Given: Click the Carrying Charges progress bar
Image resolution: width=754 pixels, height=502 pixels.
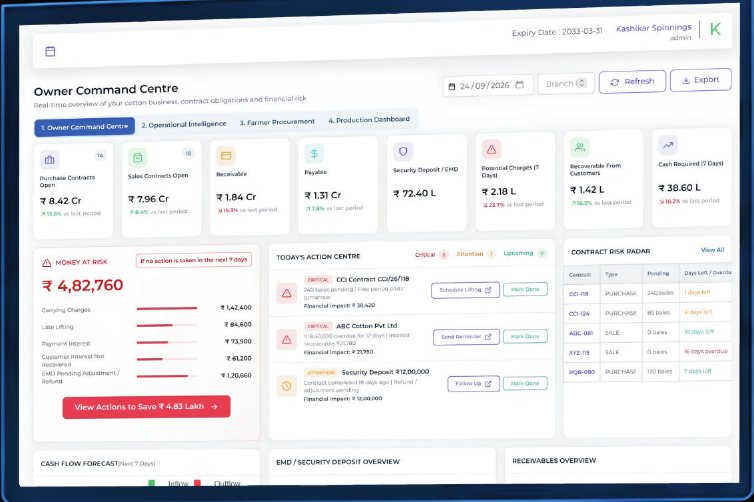Looking at the screenshot, I should point(167,308).
